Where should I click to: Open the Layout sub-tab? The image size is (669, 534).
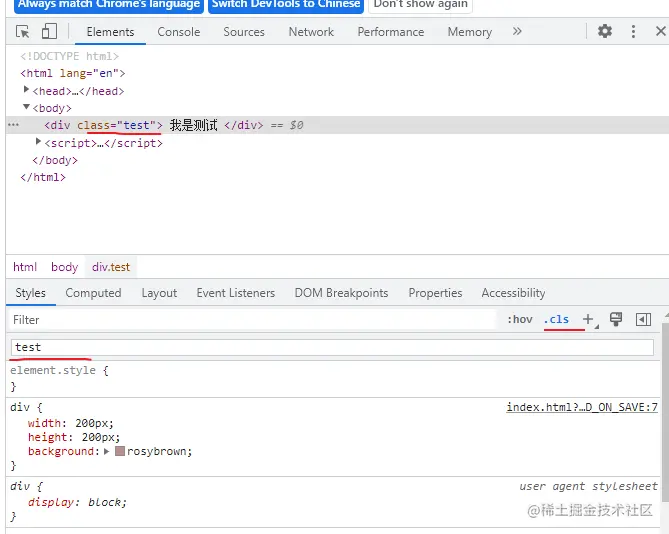click(x=159, y=293)
